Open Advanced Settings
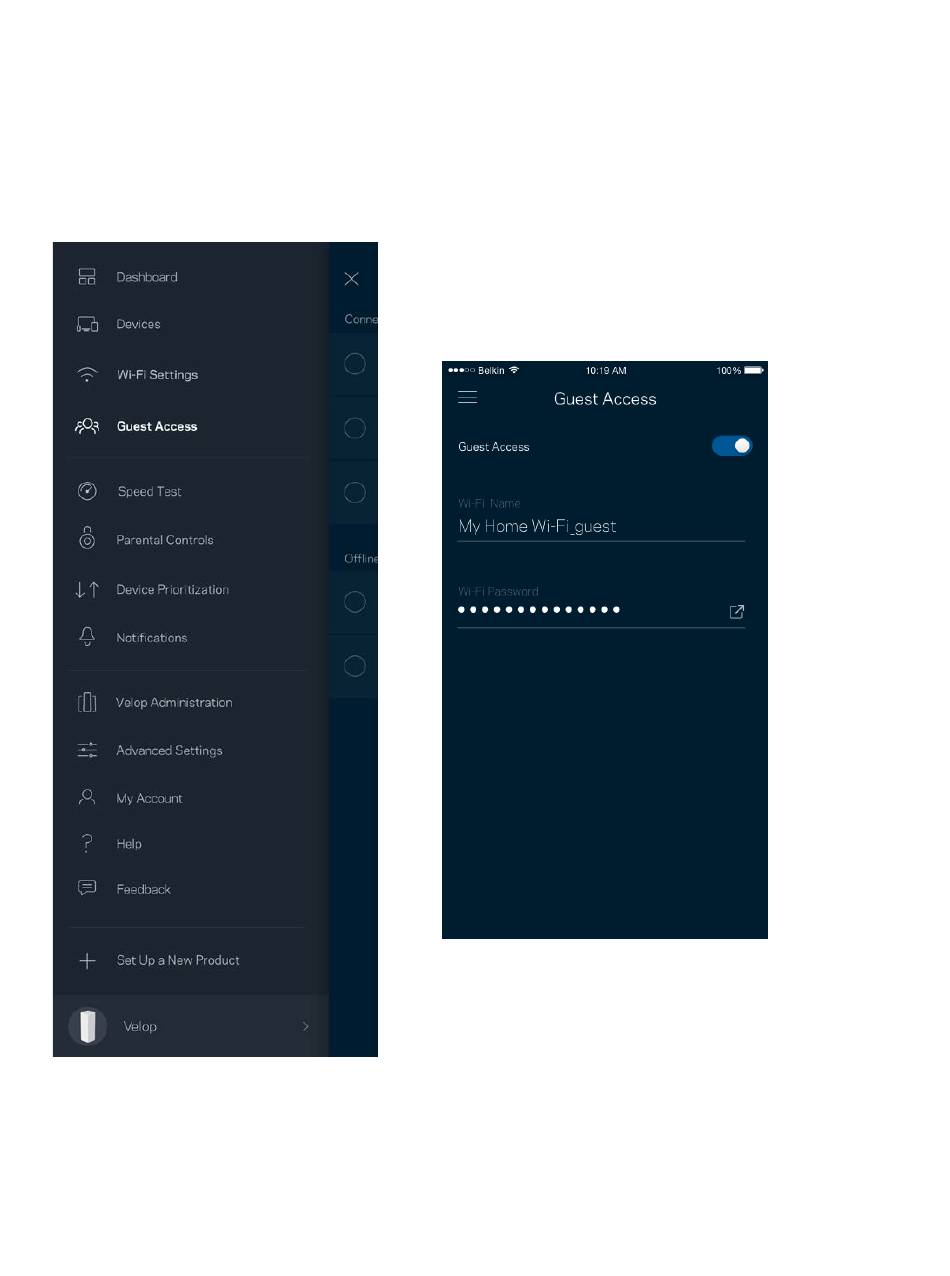Viewport: 950px width, 1276px height. [x=169, y=750]
